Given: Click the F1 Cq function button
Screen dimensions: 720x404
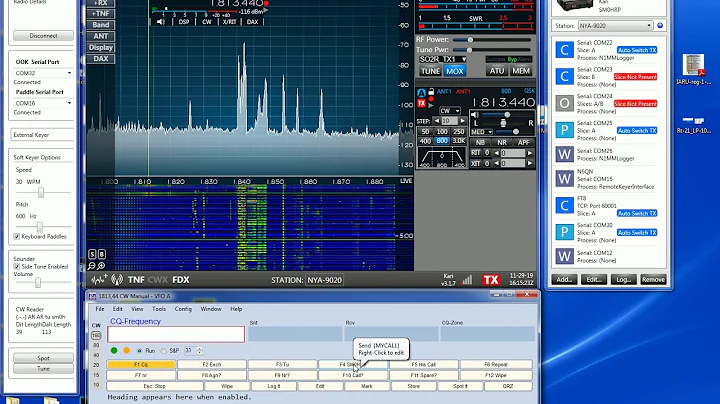Looking at the screenshot, I should (x=141, y=365).
